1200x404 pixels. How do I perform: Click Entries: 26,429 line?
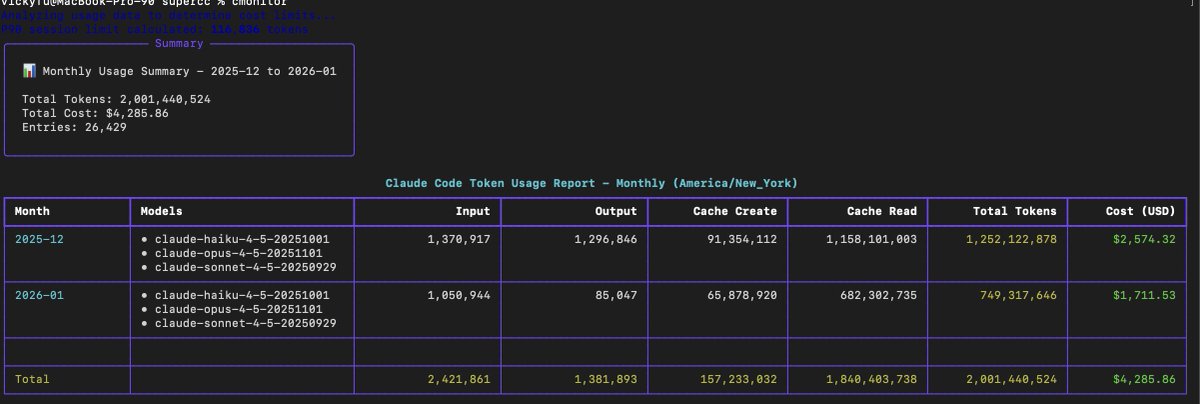(74, 127)
